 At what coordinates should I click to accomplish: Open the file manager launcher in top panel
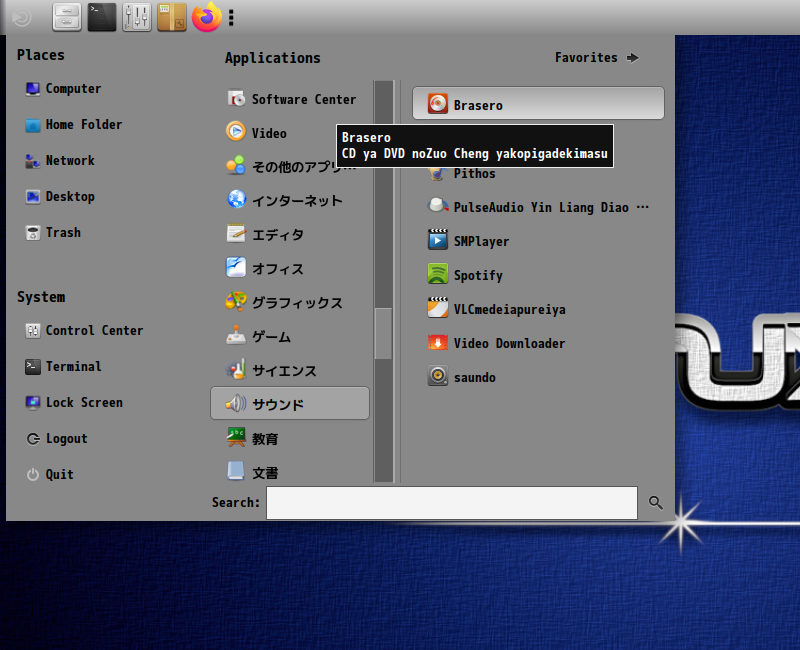point(67,17)
